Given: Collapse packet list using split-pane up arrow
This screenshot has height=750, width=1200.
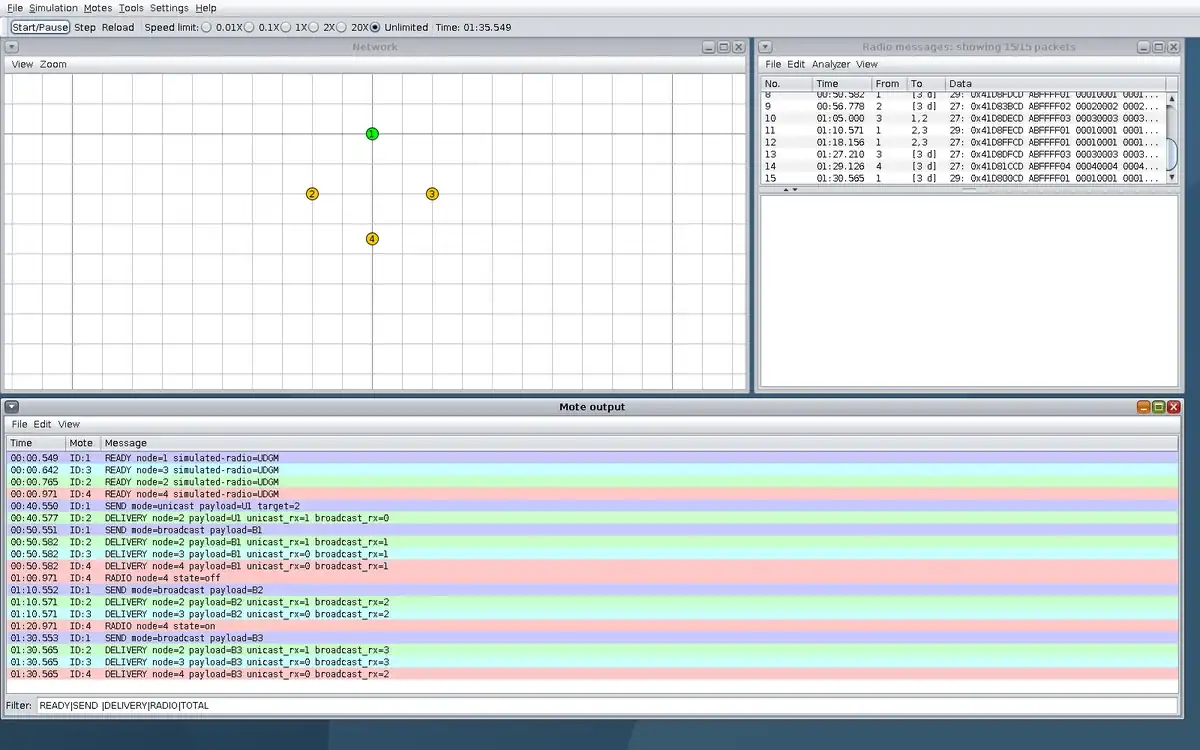Looking at the screenshot, I should click(785, 189).
